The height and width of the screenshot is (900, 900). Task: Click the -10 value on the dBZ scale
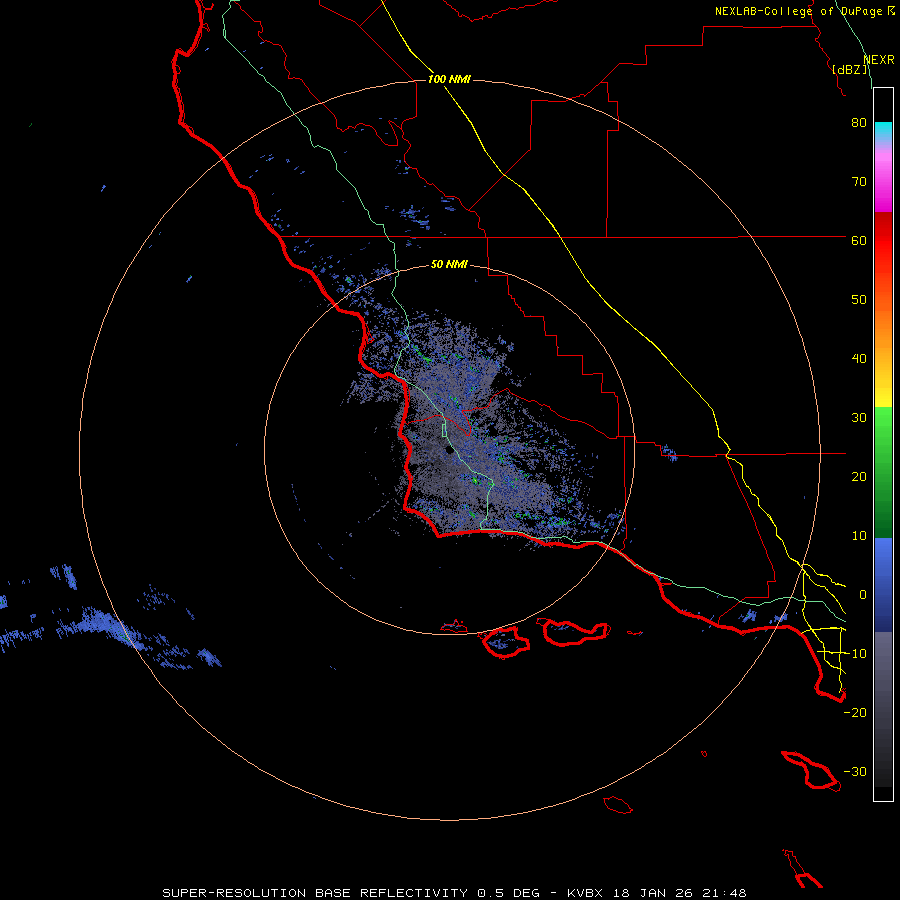click(855, 654)
